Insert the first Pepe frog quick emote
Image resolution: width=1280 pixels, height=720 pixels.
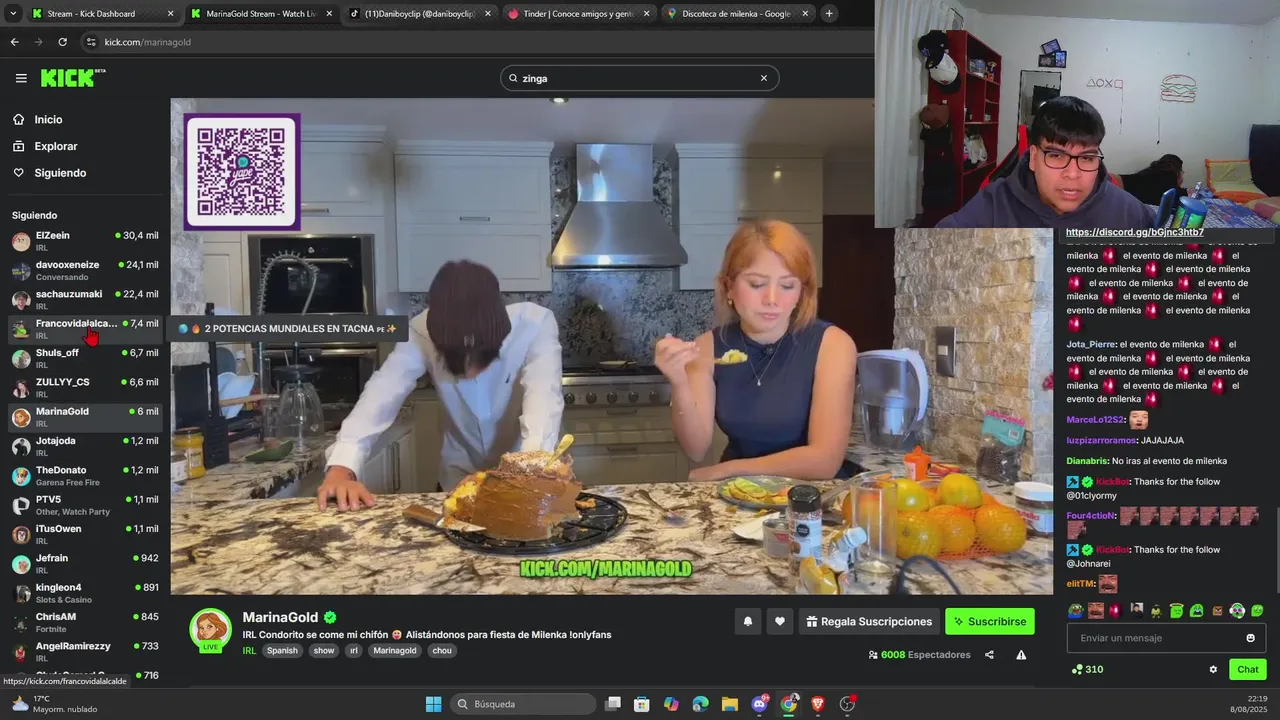click(1075, 610)
